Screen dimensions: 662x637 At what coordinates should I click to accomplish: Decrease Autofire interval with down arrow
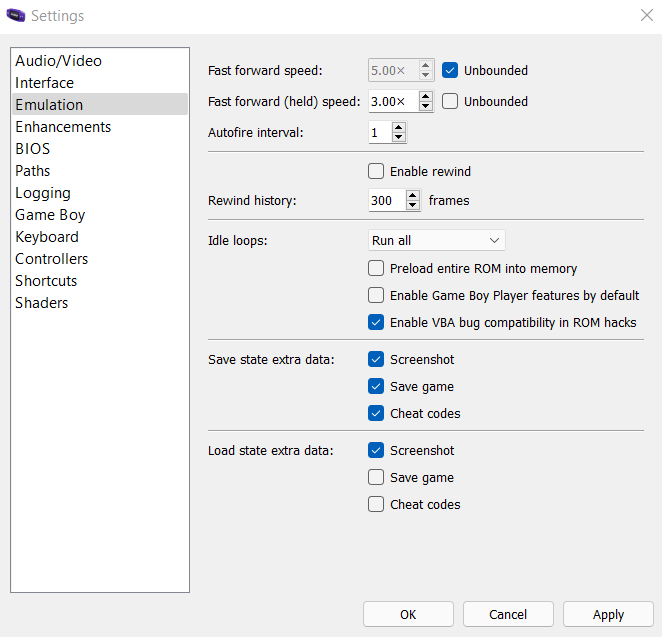[x=399, y=137]
